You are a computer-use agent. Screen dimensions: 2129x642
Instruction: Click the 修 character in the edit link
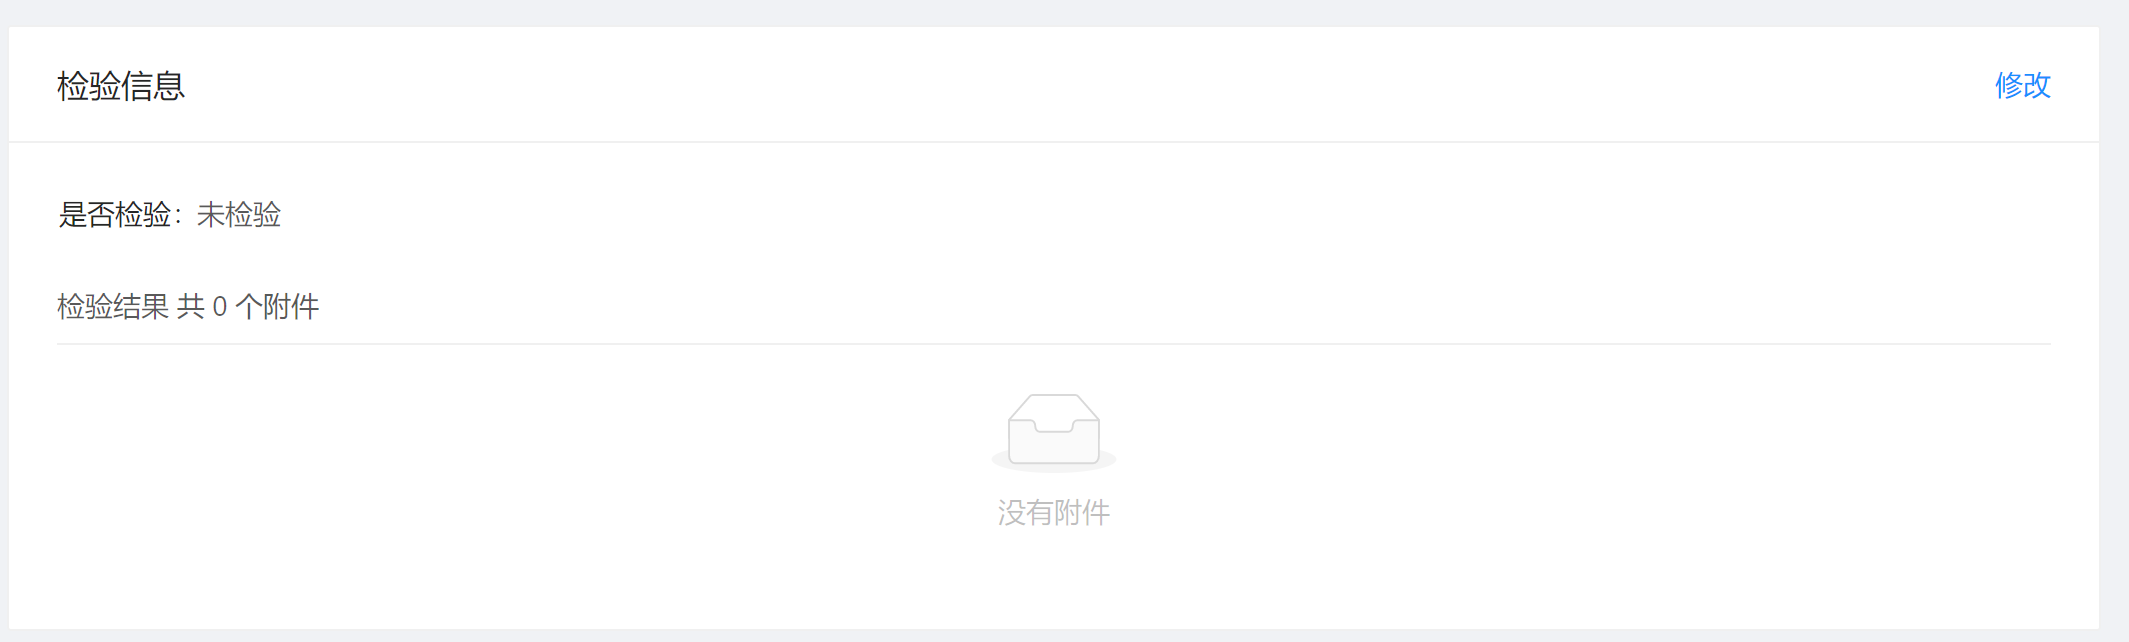(2008, 85)
